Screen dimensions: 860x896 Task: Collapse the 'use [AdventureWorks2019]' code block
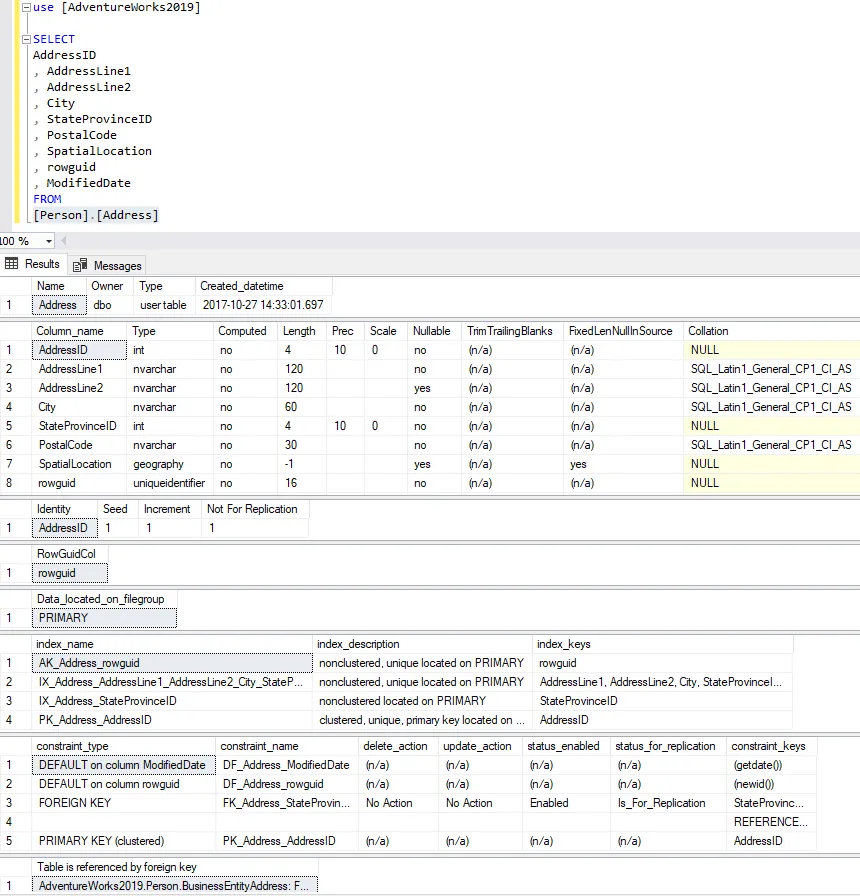click(x=26, y=7)
